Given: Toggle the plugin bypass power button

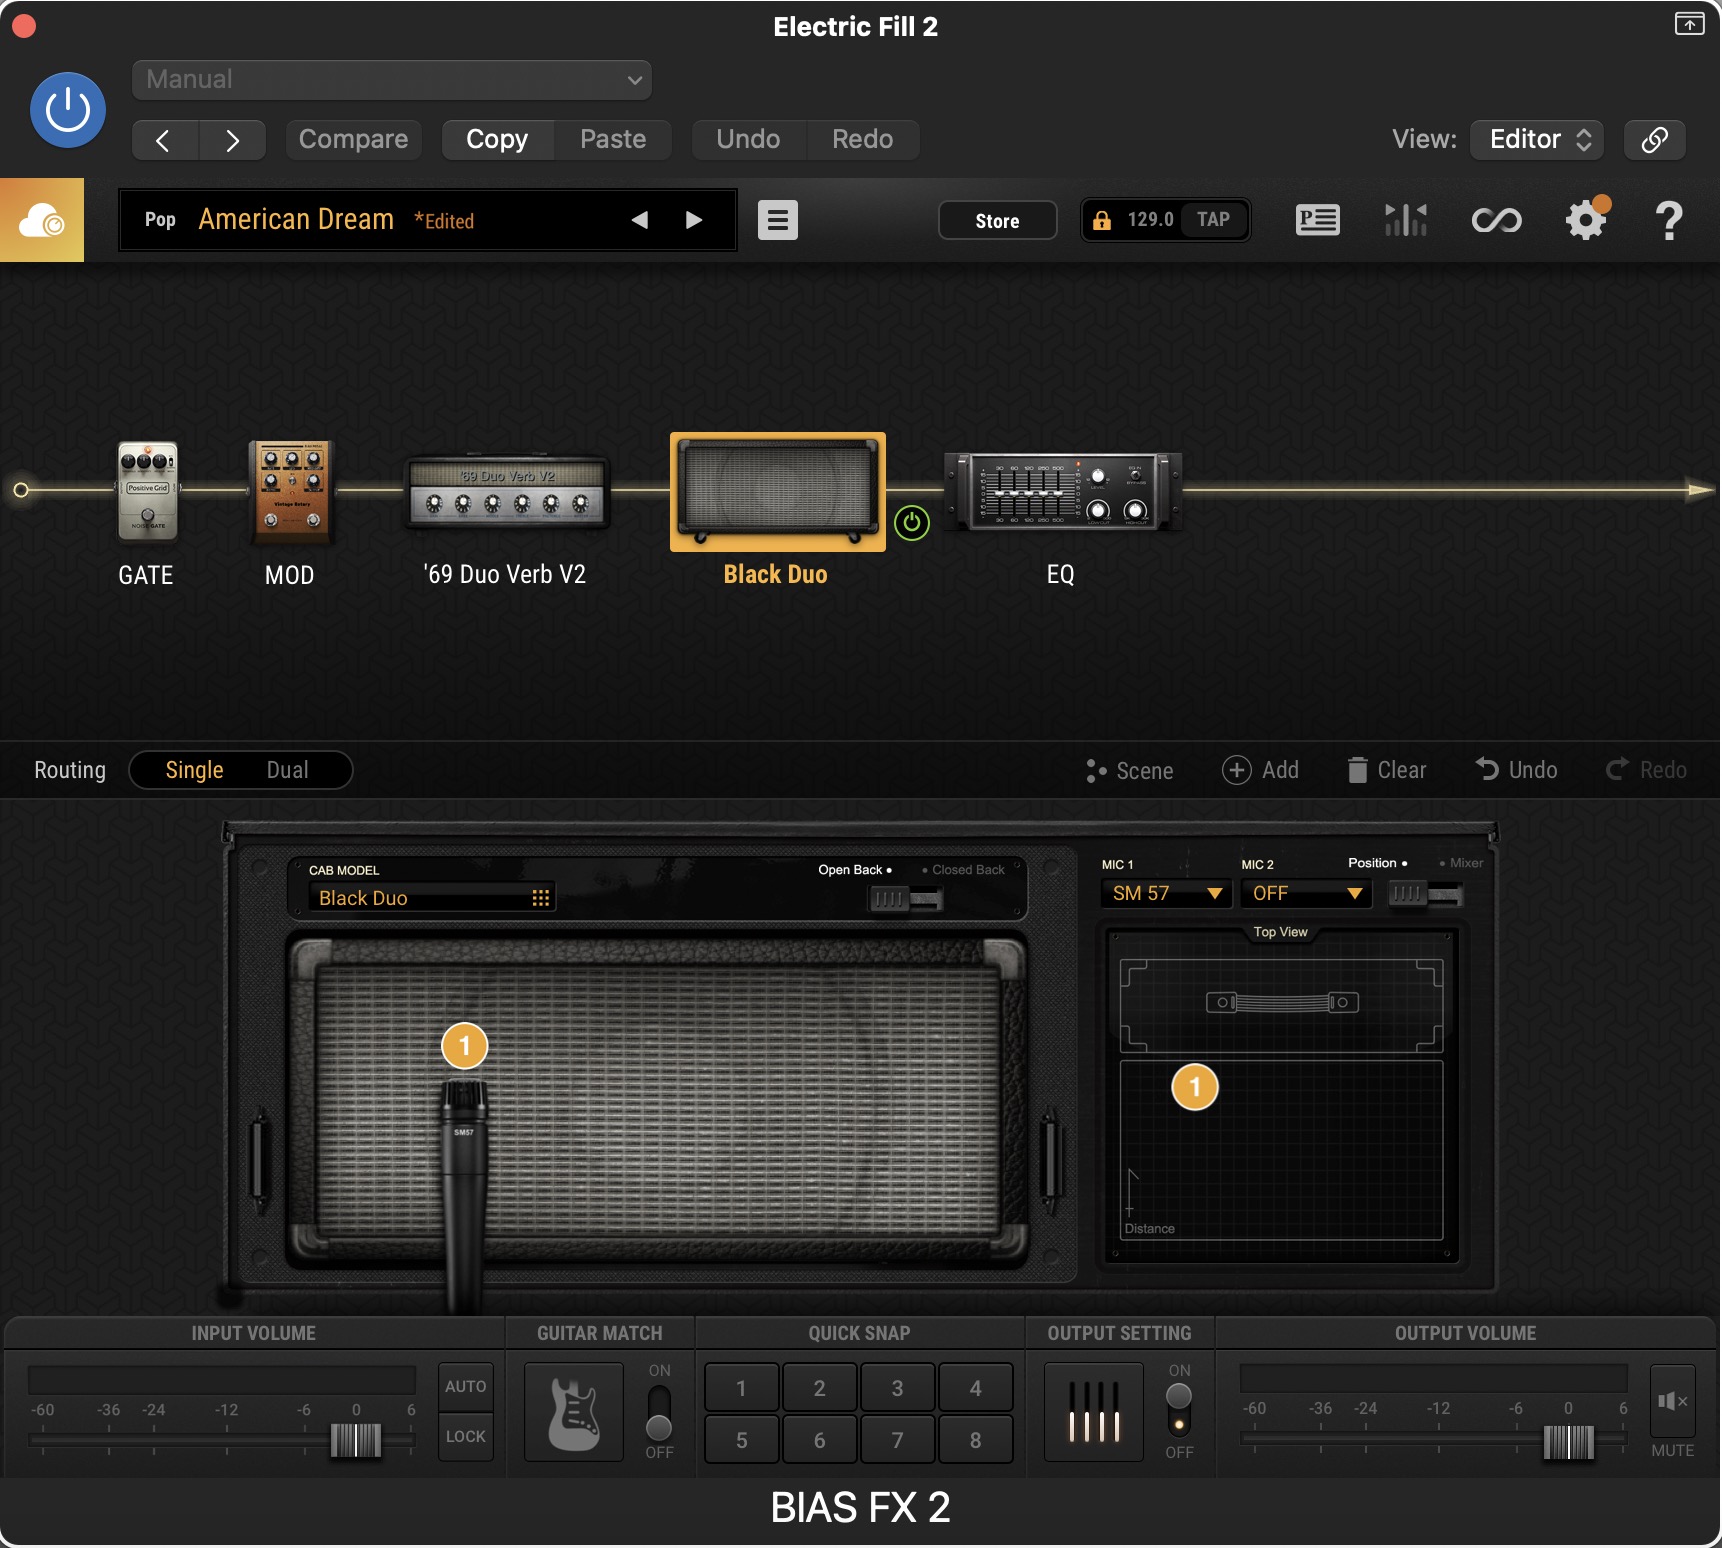Looking at the screenshot, I should tap(68, 110).
